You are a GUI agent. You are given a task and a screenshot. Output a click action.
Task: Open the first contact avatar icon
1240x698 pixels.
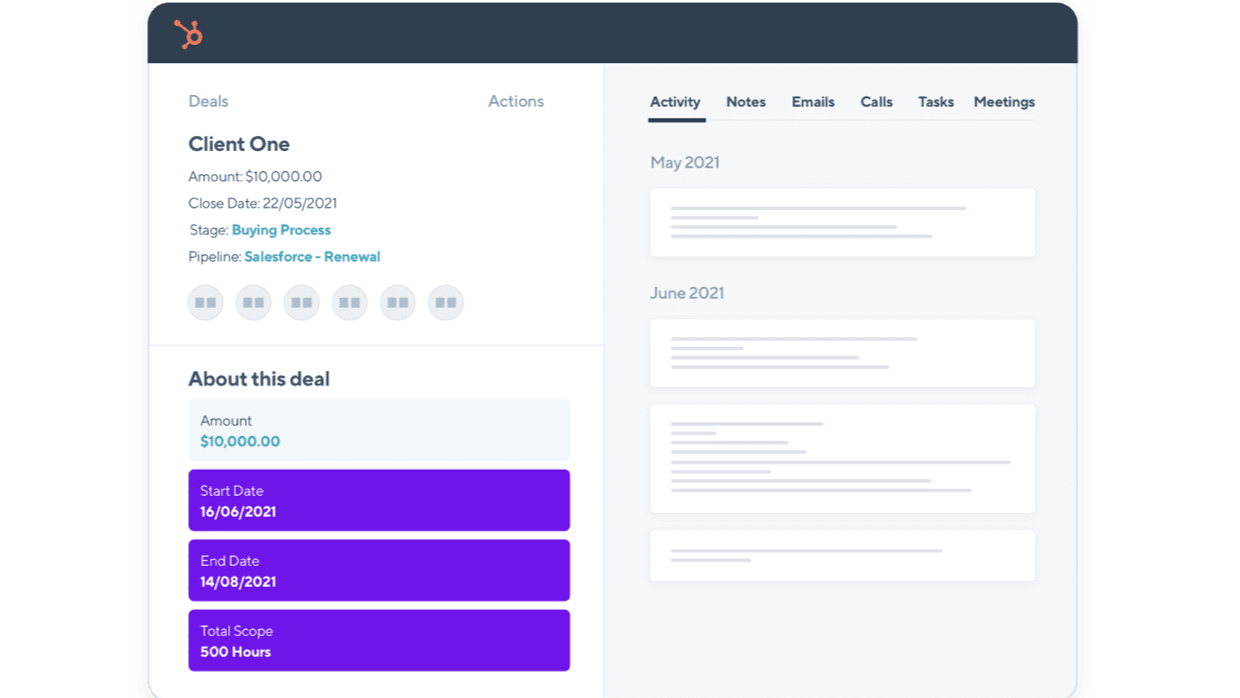(x=205, y=302)
